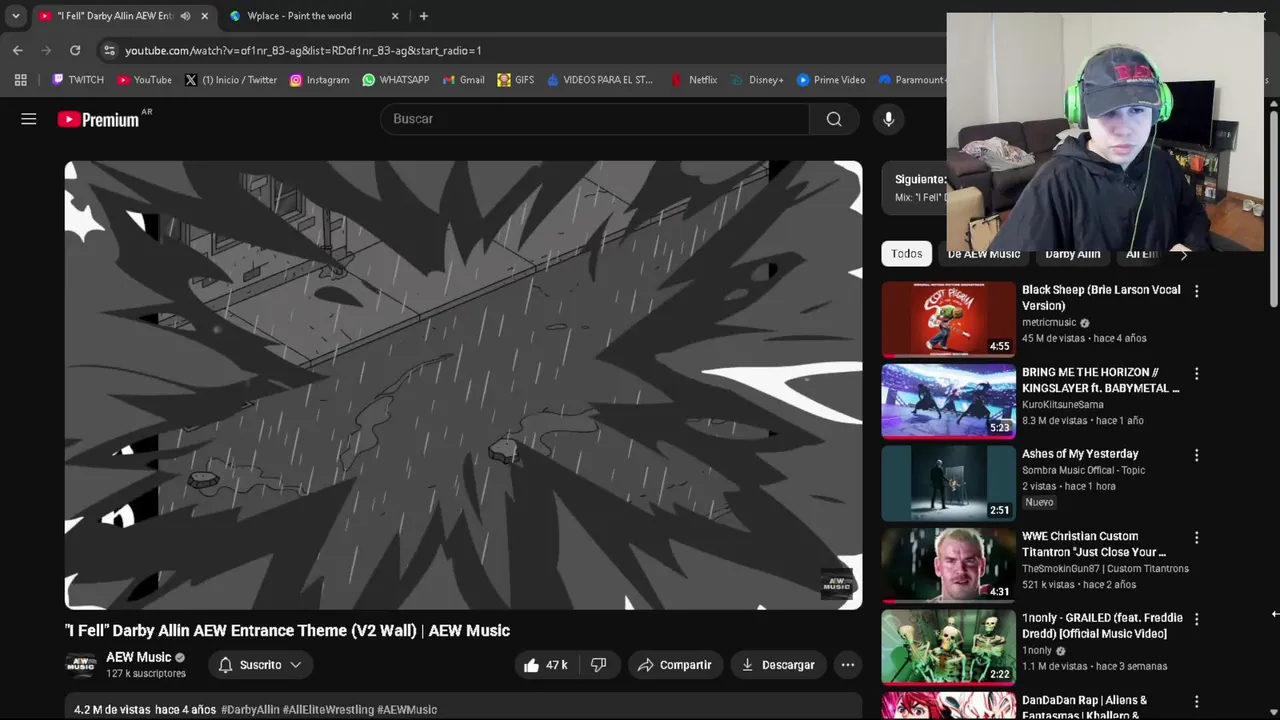The image size is (1280, 720).
Task: Open Suscrito notification dropdown
Action: pyautogui.click(x=261, y=665)
